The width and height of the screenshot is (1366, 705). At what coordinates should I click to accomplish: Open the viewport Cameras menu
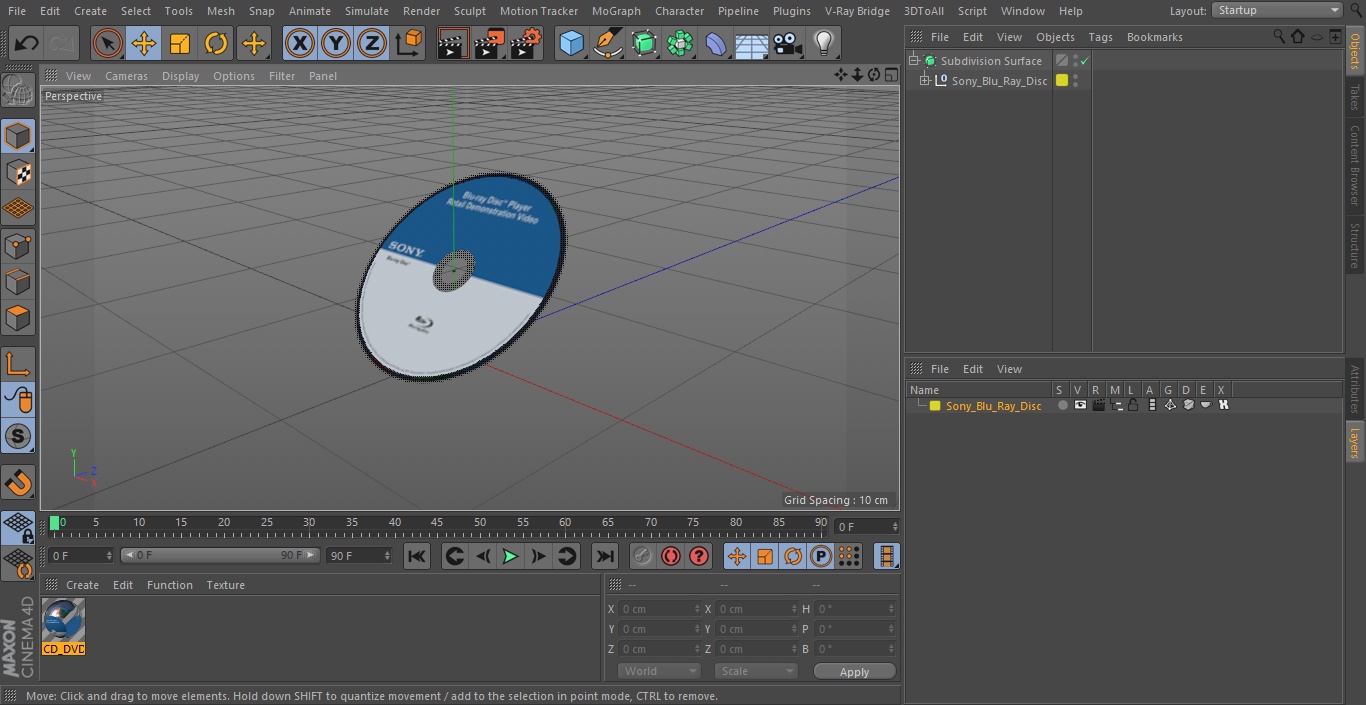tap(126, 76)
